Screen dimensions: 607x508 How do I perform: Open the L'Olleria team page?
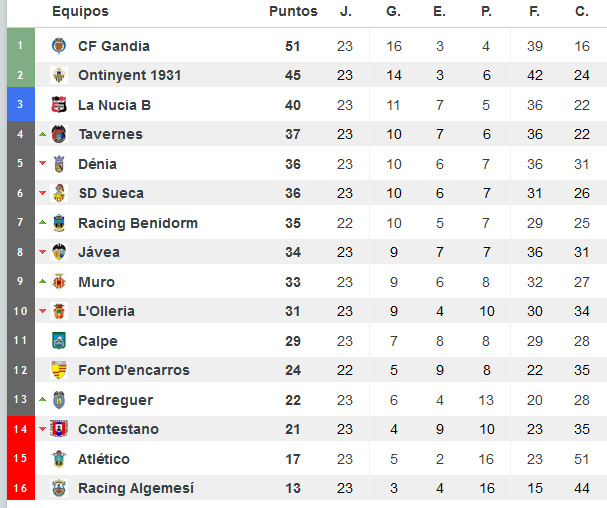click(x=106, y=311)
